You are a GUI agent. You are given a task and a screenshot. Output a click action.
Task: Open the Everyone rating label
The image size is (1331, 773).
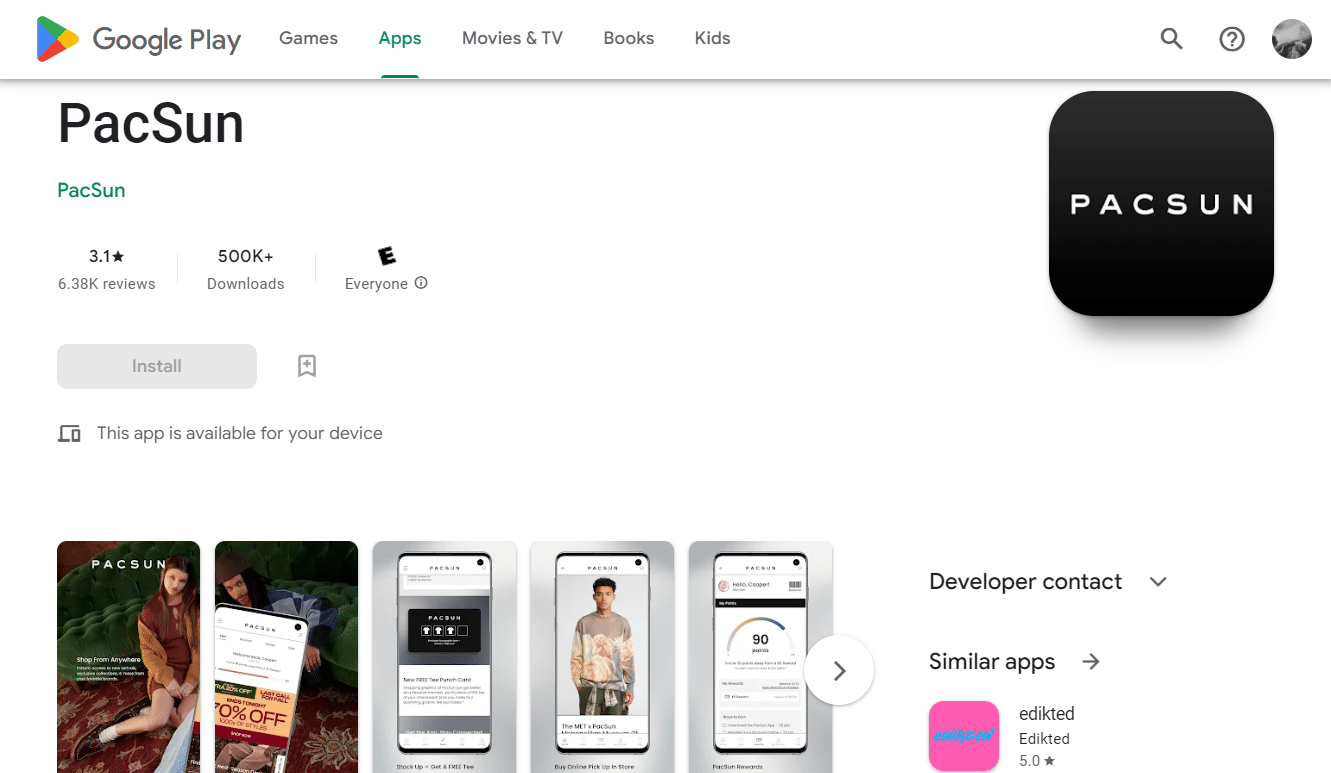click(378, 283)
